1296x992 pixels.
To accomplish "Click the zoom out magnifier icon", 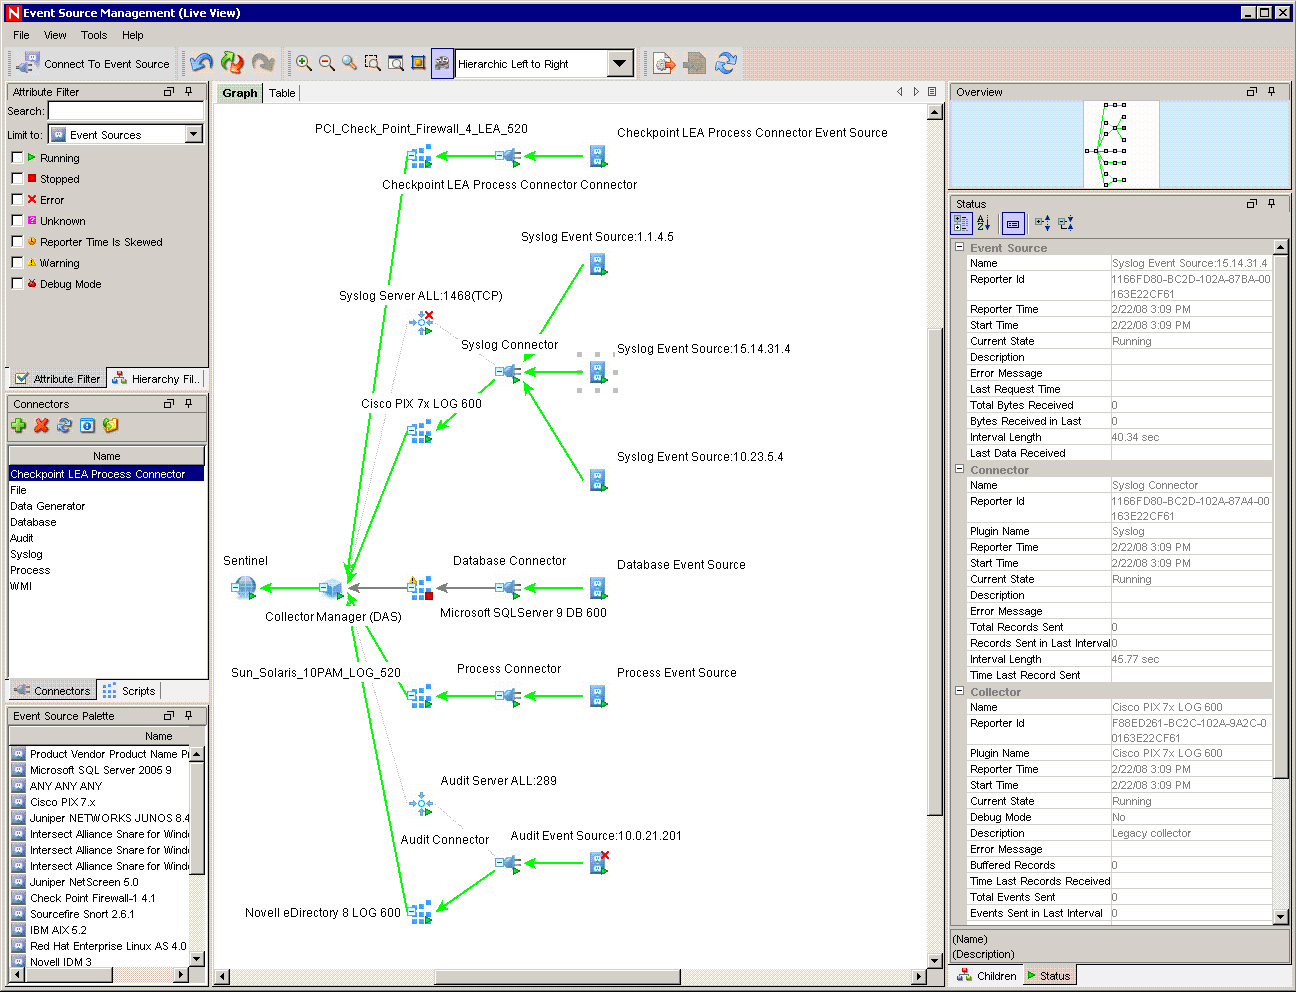I will point(327,63).
